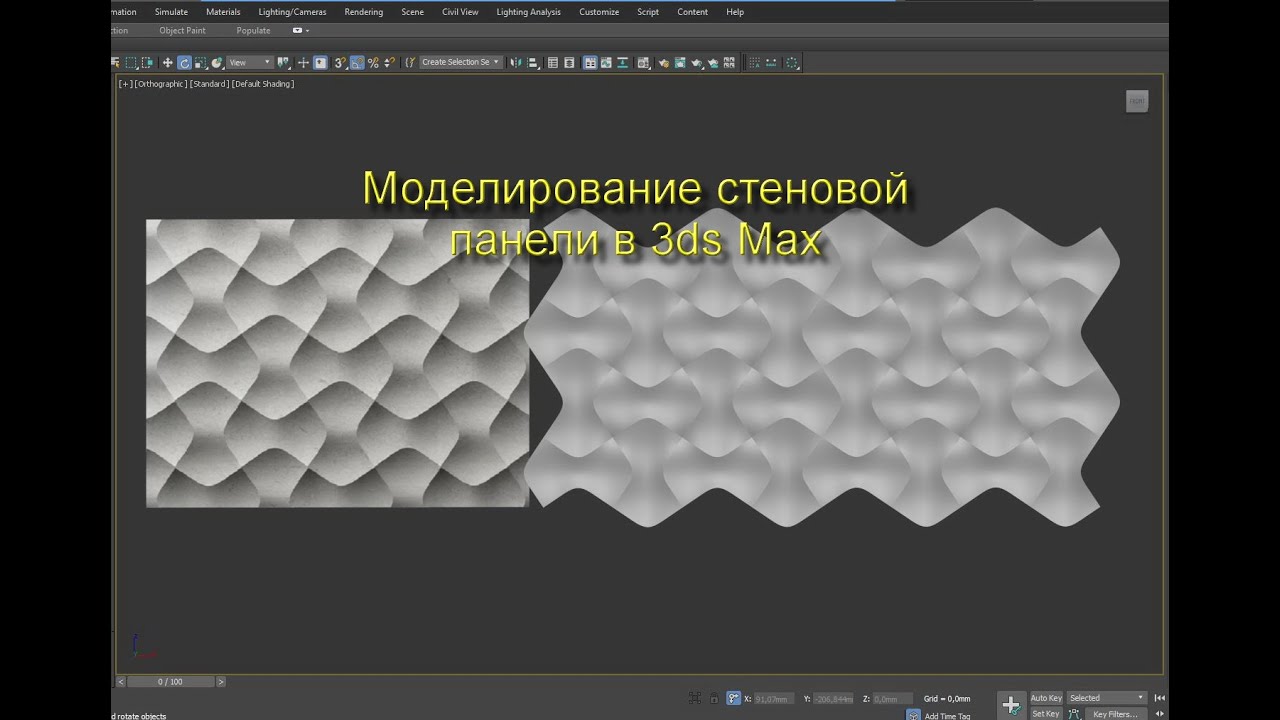
Task: Click the Z coordinate field
Action: click(892, 698)
